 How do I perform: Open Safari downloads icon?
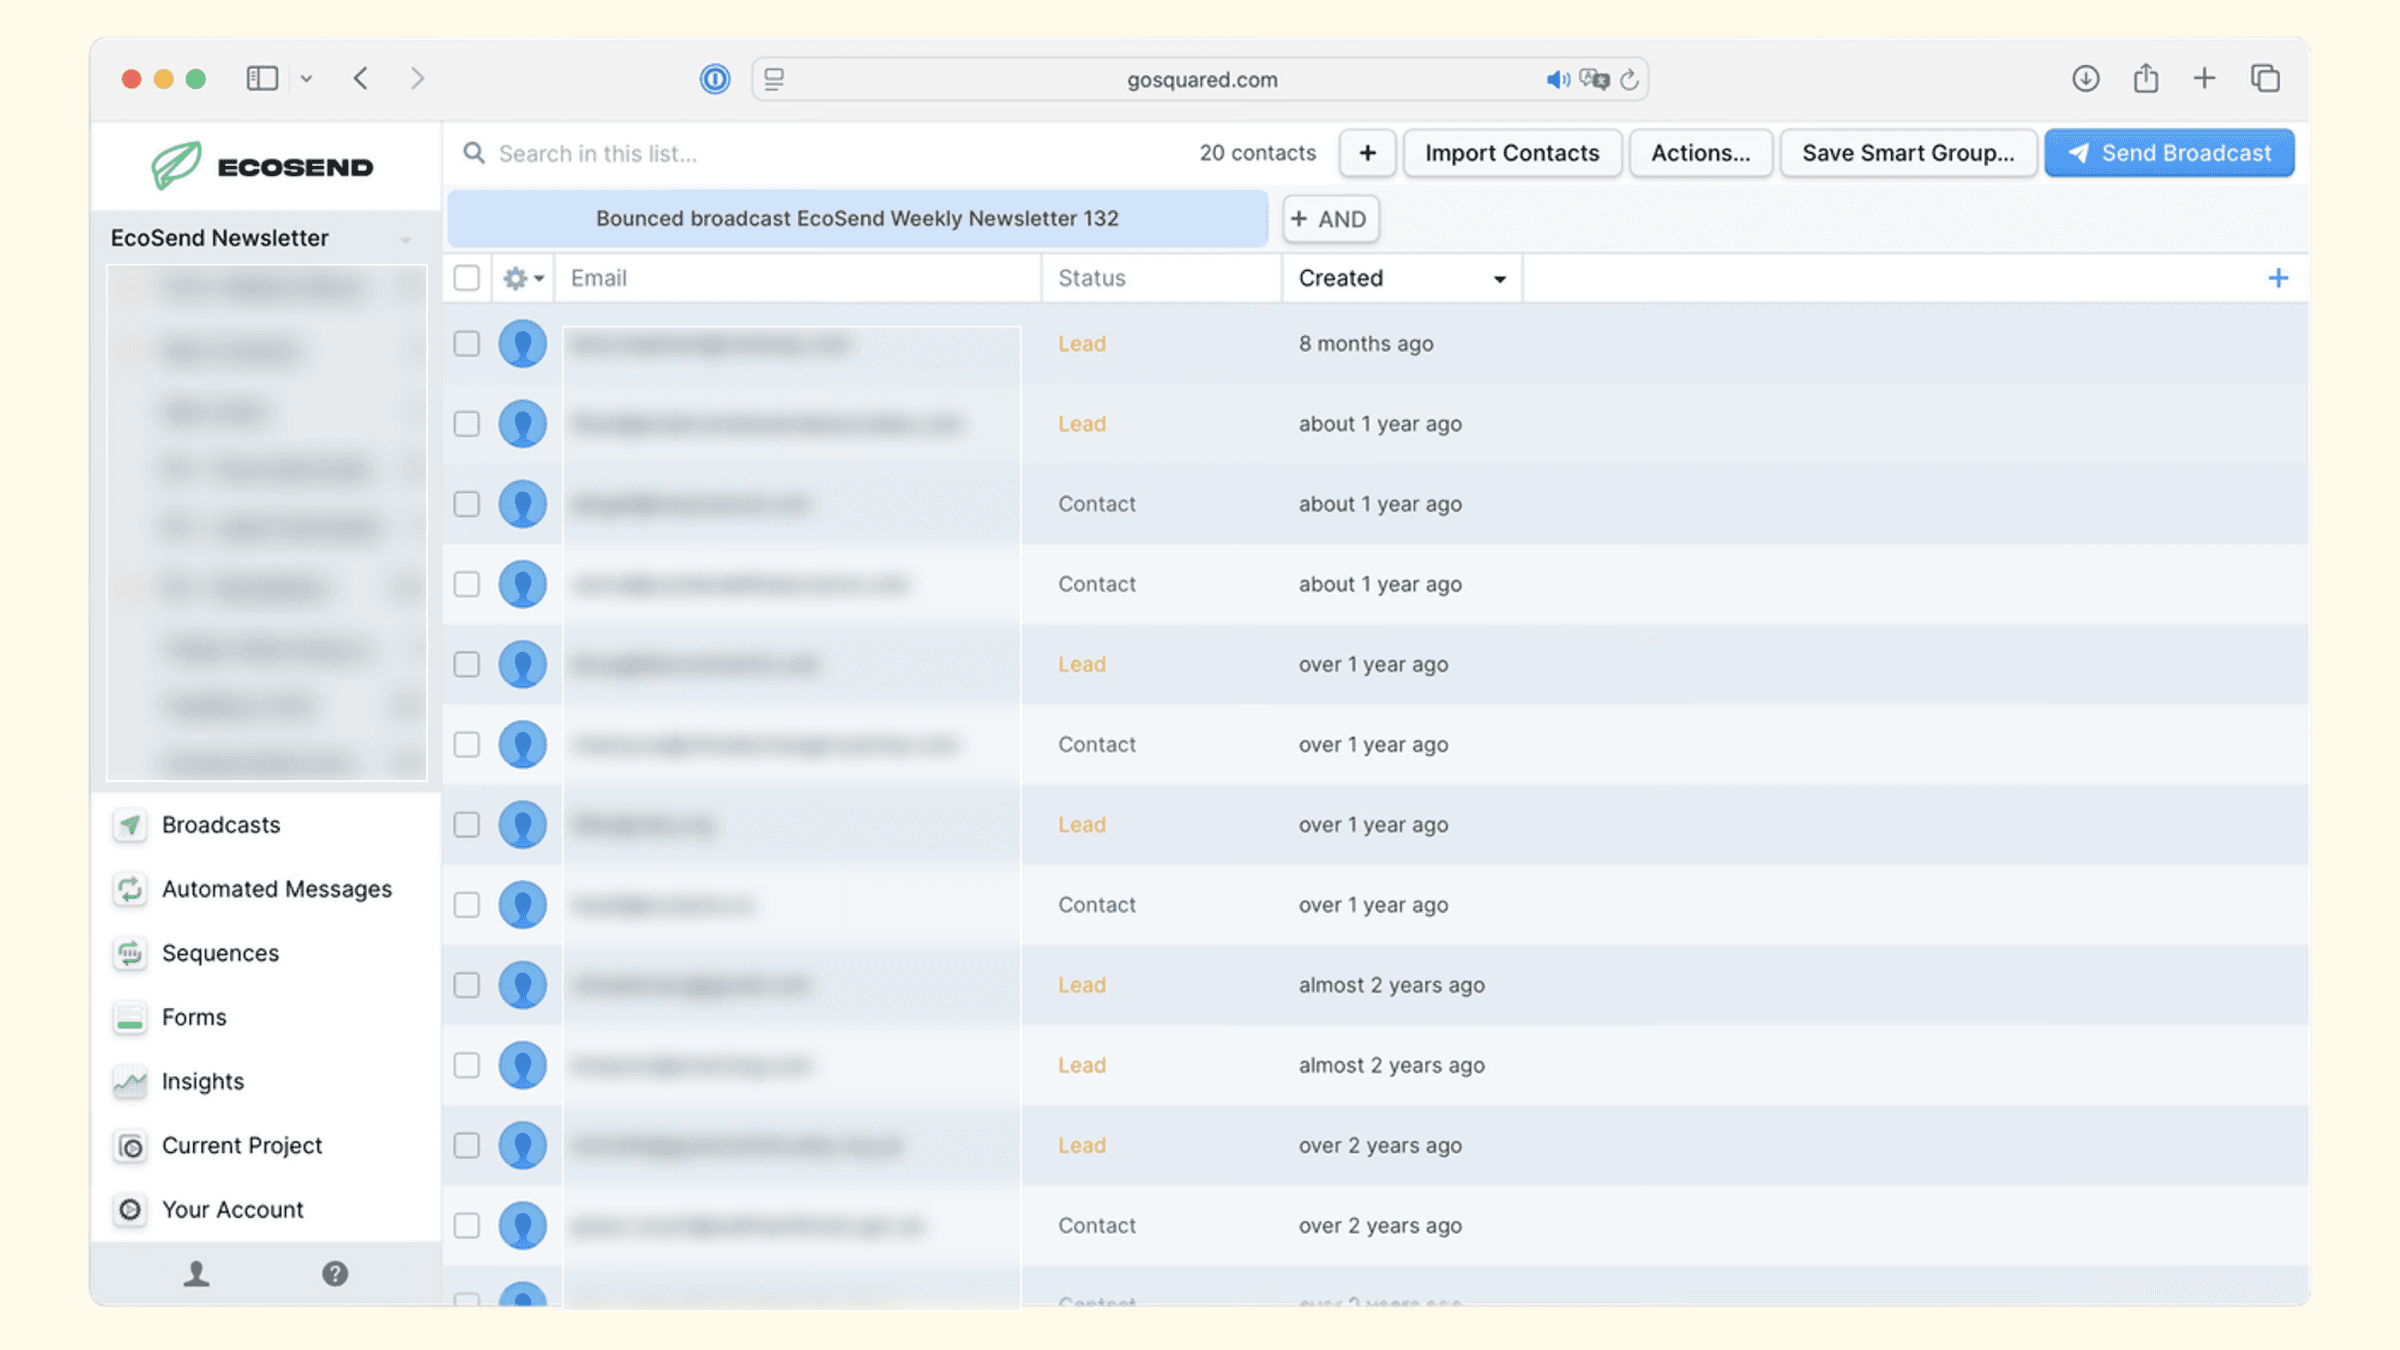2085,78
